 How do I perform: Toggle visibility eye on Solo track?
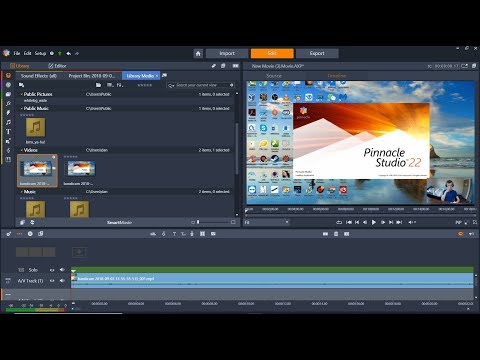point(52,270)
